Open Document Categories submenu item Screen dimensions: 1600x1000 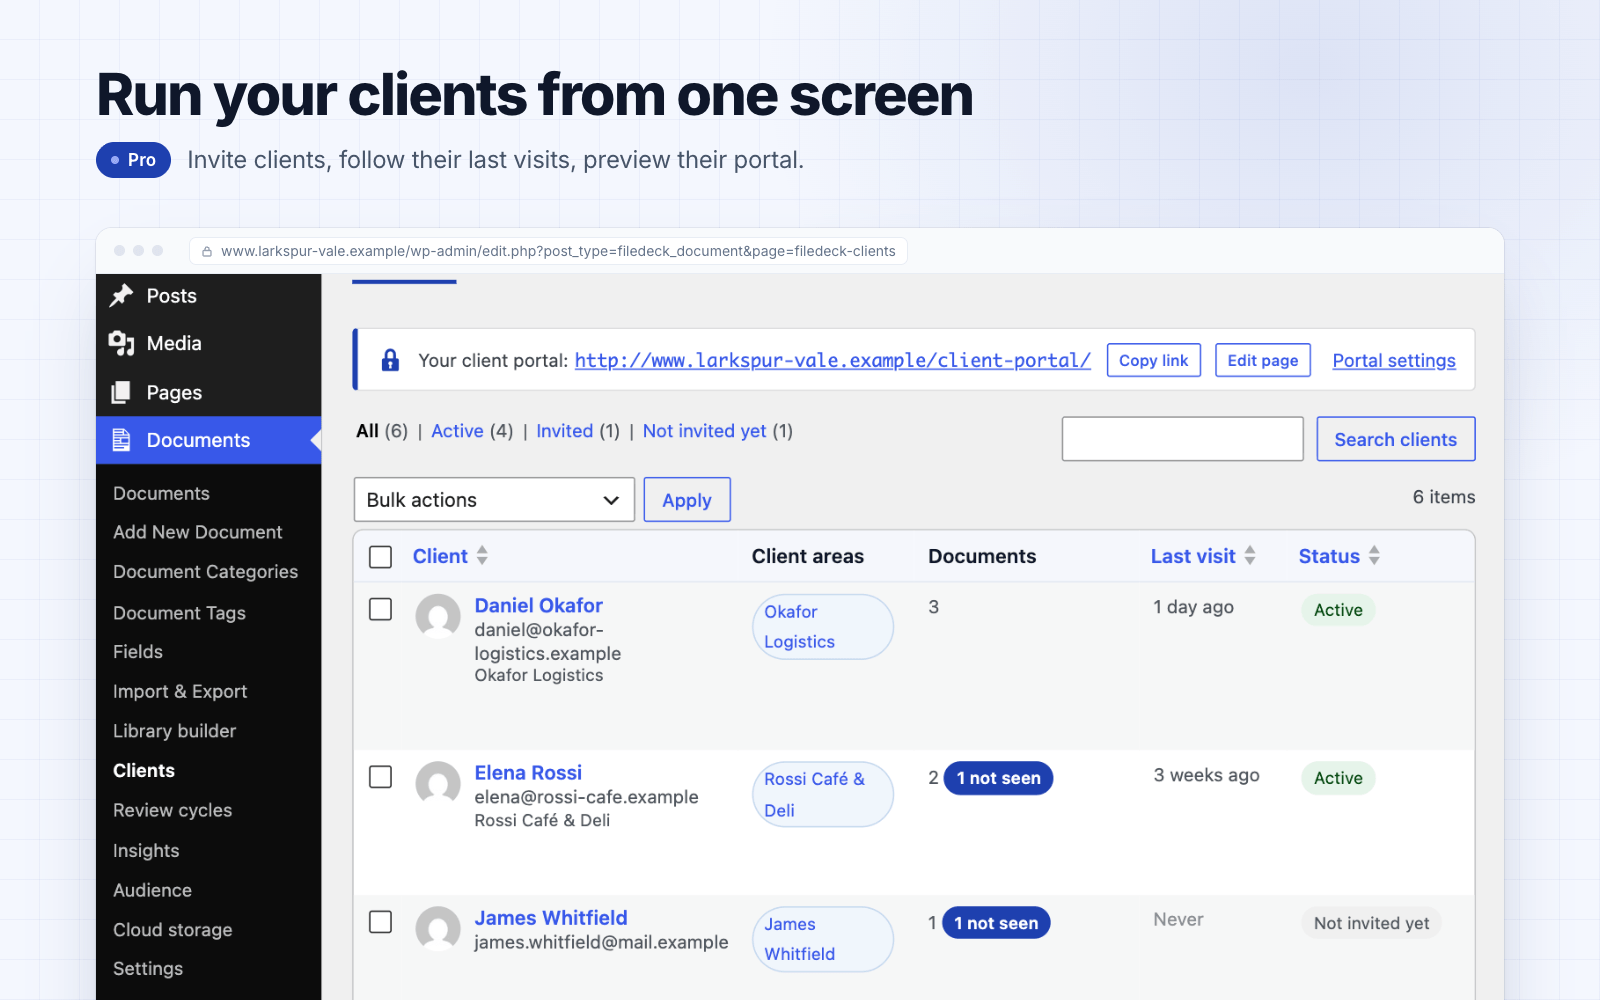click(205, 572)
